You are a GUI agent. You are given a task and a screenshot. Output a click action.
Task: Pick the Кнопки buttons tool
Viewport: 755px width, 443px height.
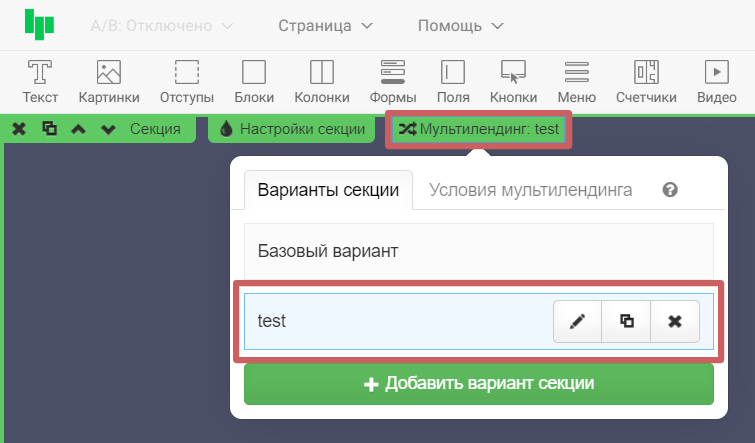pyautogui.click(x=513, y=81)
